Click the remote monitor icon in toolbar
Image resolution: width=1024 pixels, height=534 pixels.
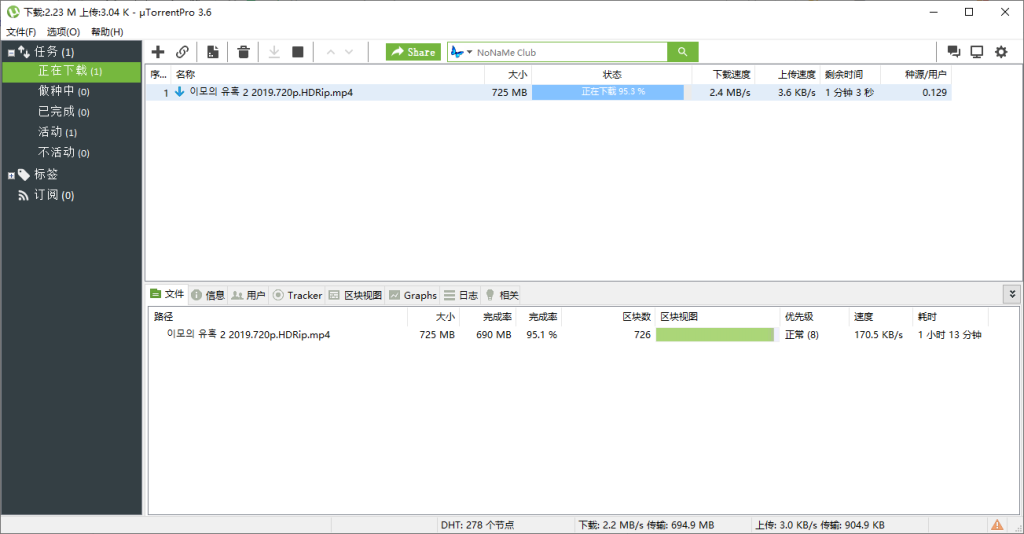click(x=977, y=52)
